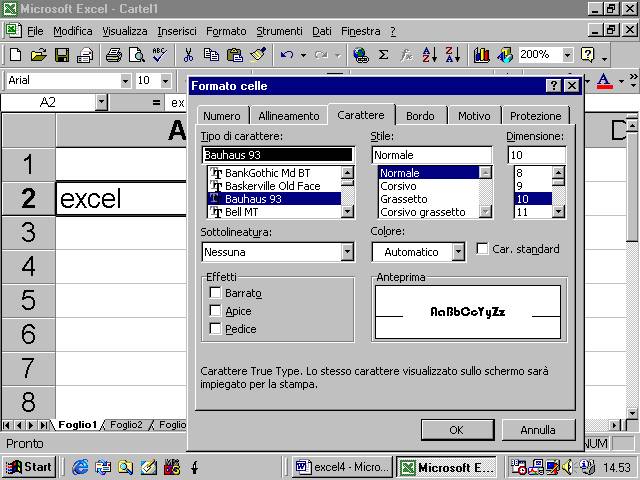The image size is (640, 480).
Task: Click the New workbook icon
Action: pyautogui.click(x=15, y=55)
